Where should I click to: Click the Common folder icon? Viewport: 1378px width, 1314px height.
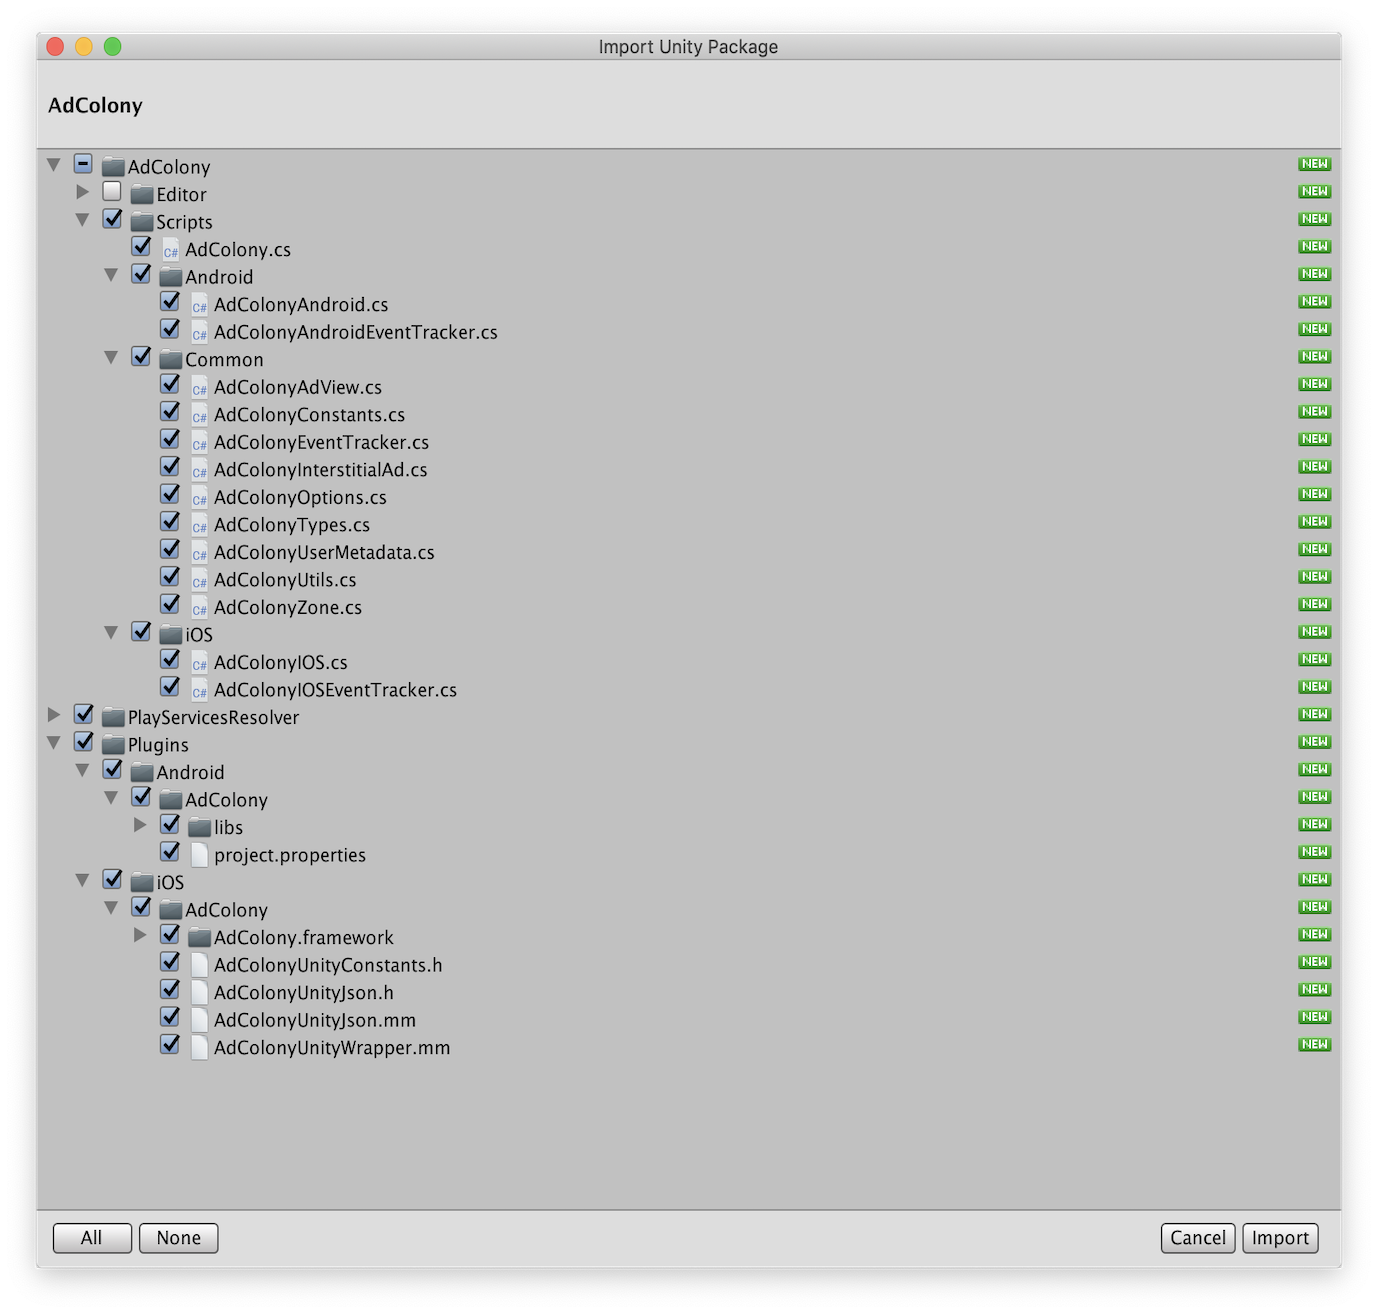pyautogui.click(x=171, y=360)
